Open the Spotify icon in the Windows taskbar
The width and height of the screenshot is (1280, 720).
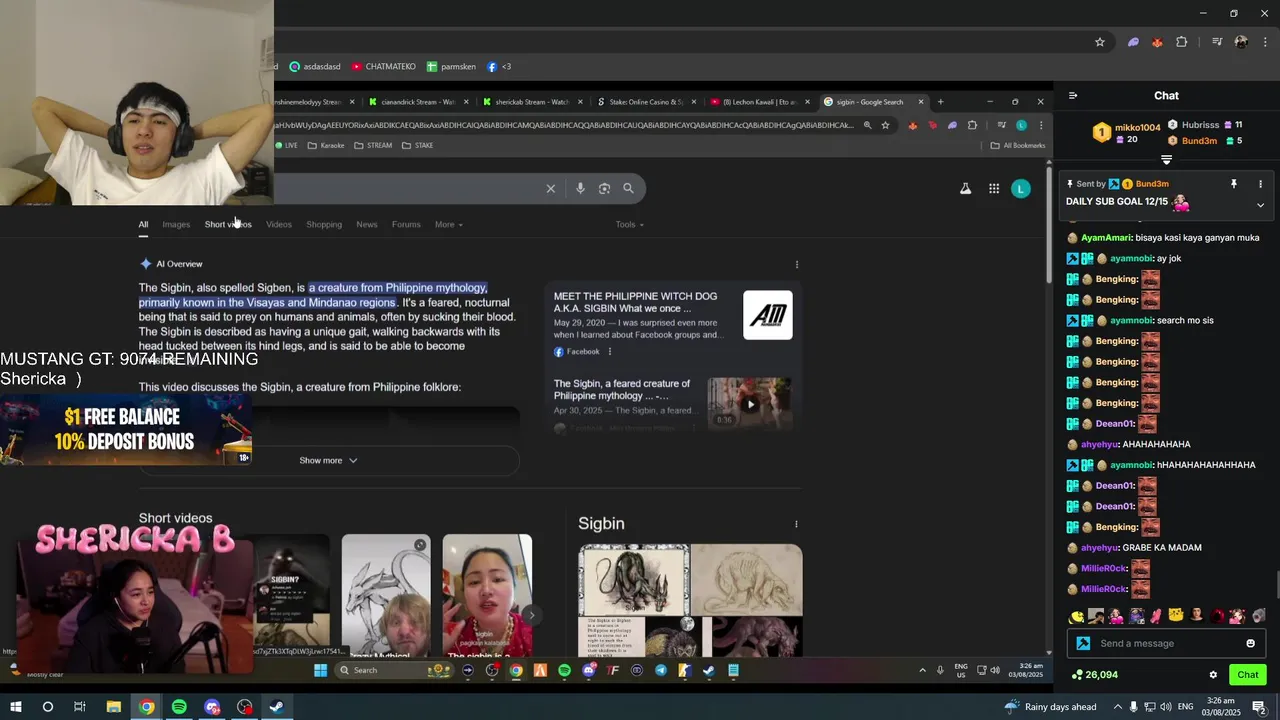179,707
